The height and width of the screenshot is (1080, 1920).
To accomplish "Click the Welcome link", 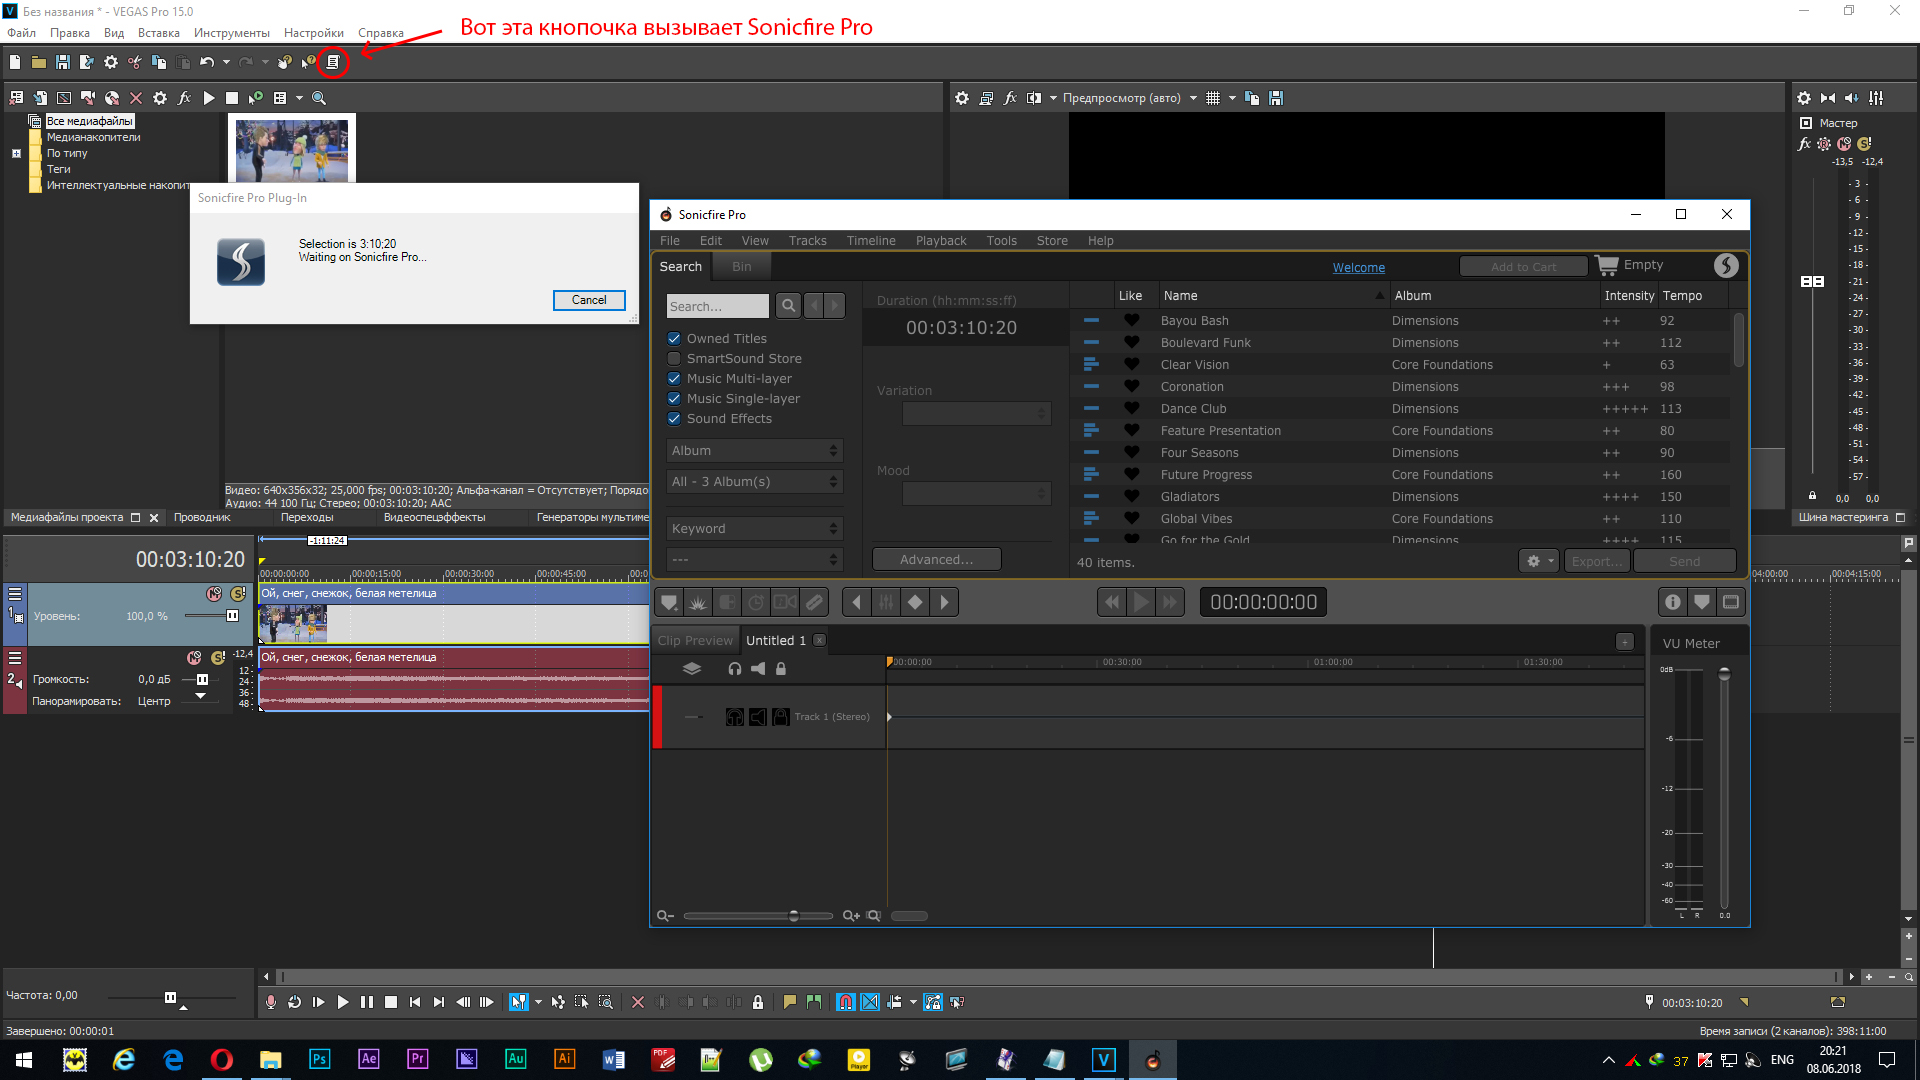I will (1358, 267).
